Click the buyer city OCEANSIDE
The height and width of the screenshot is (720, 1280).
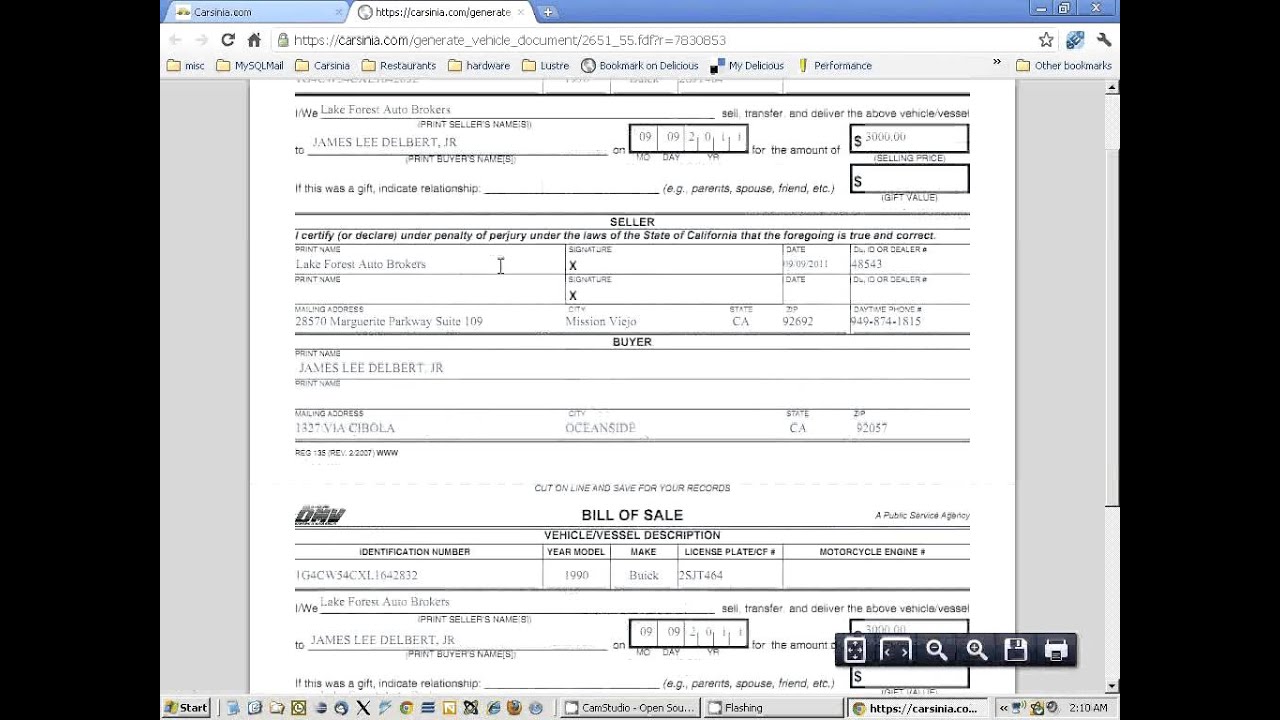600,428
